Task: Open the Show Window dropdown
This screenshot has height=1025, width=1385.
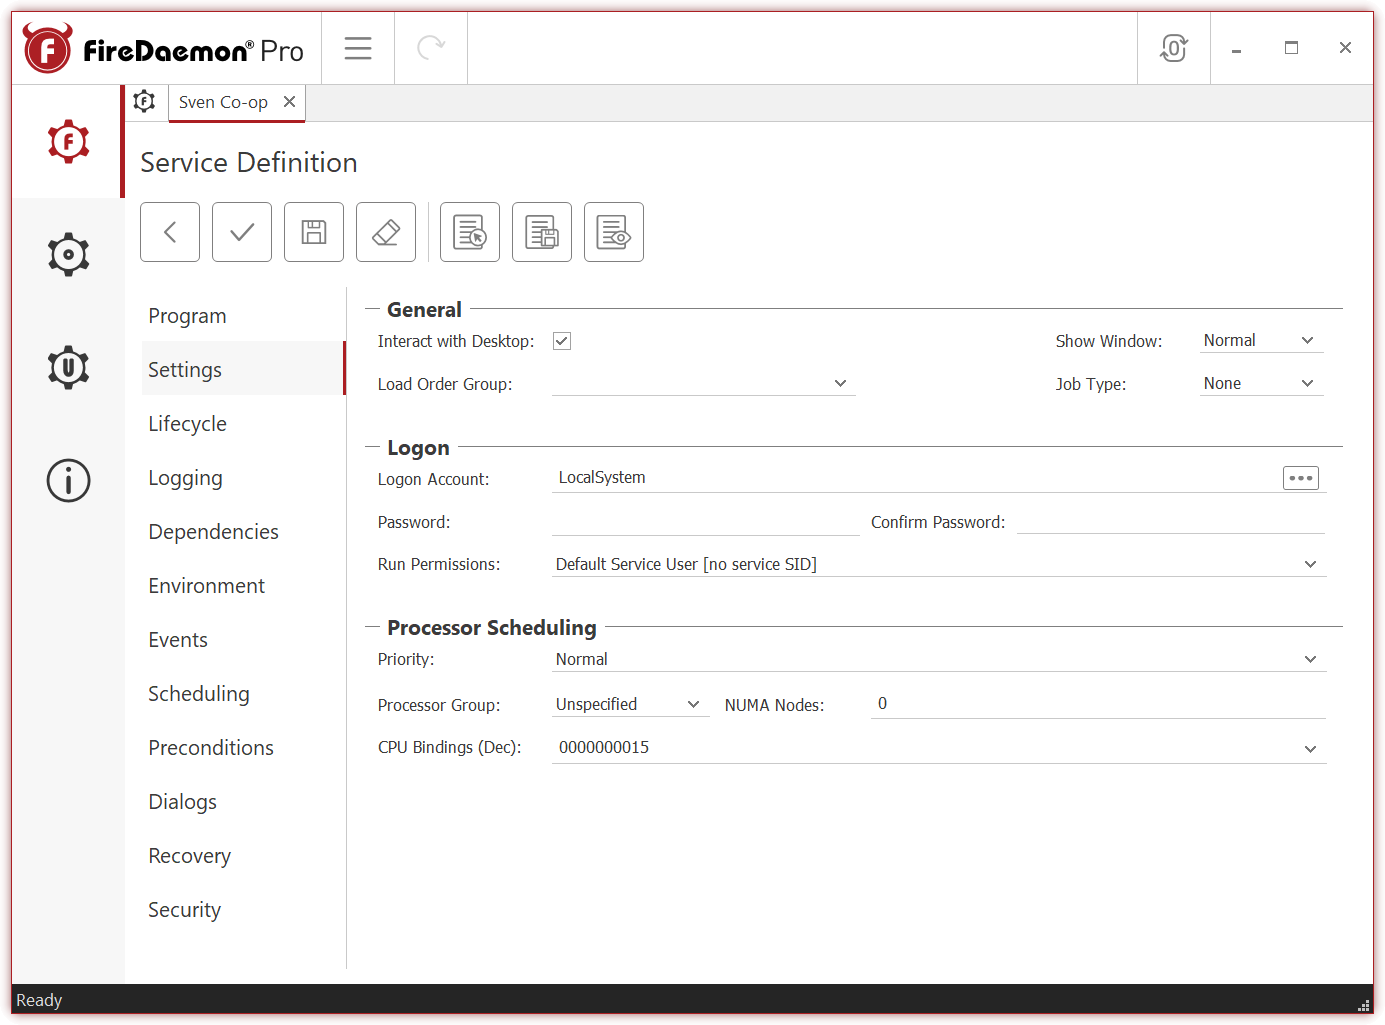Action: click(x=1261, y=341)
